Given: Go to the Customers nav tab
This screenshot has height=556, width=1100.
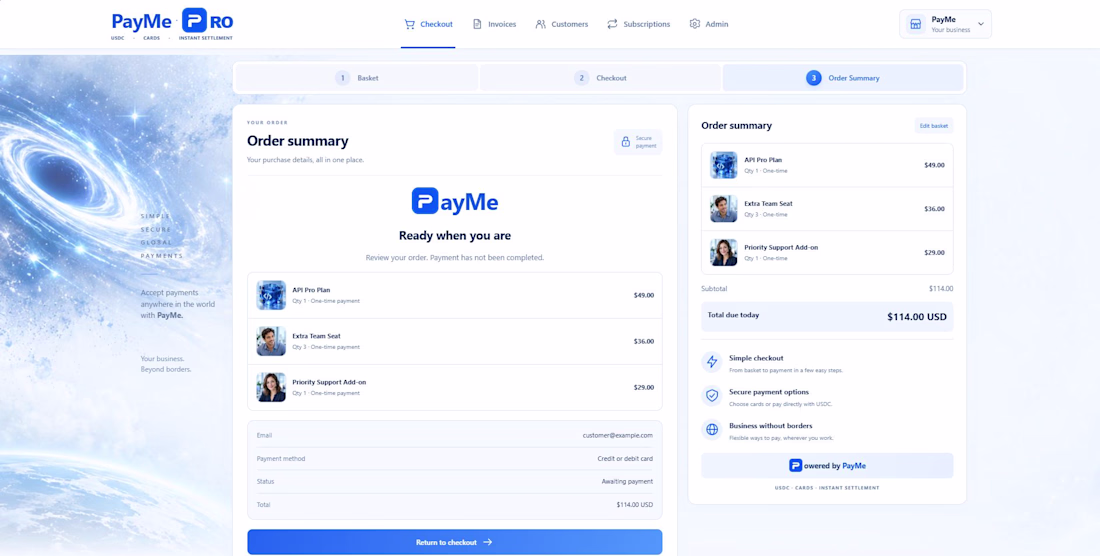Looking at the screenshot, I should click(561, 24).
